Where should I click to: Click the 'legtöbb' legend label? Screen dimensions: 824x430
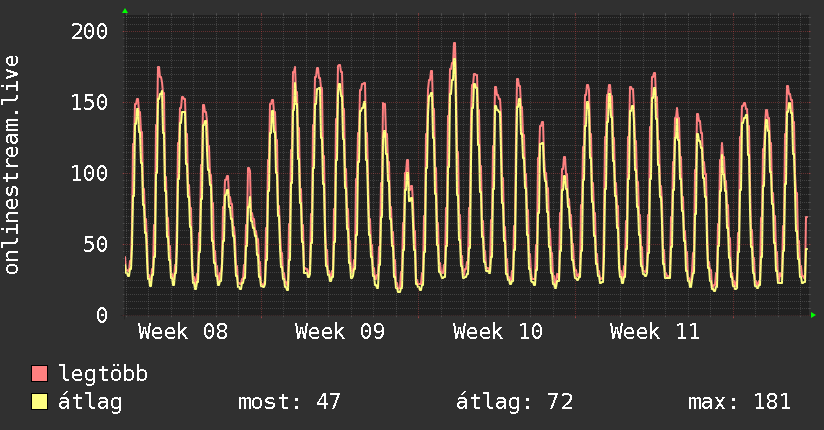pos(103,374)
